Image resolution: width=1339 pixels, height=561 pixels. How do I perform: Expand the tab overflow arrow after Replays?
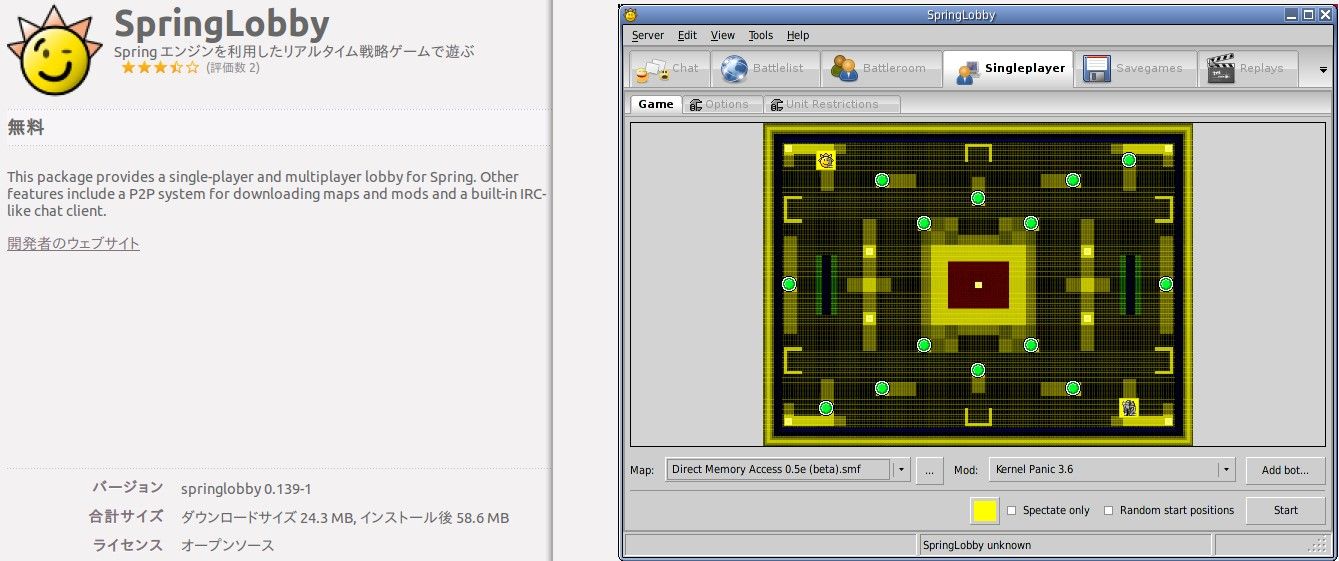pyautogui.click(x=1323, y=70)
